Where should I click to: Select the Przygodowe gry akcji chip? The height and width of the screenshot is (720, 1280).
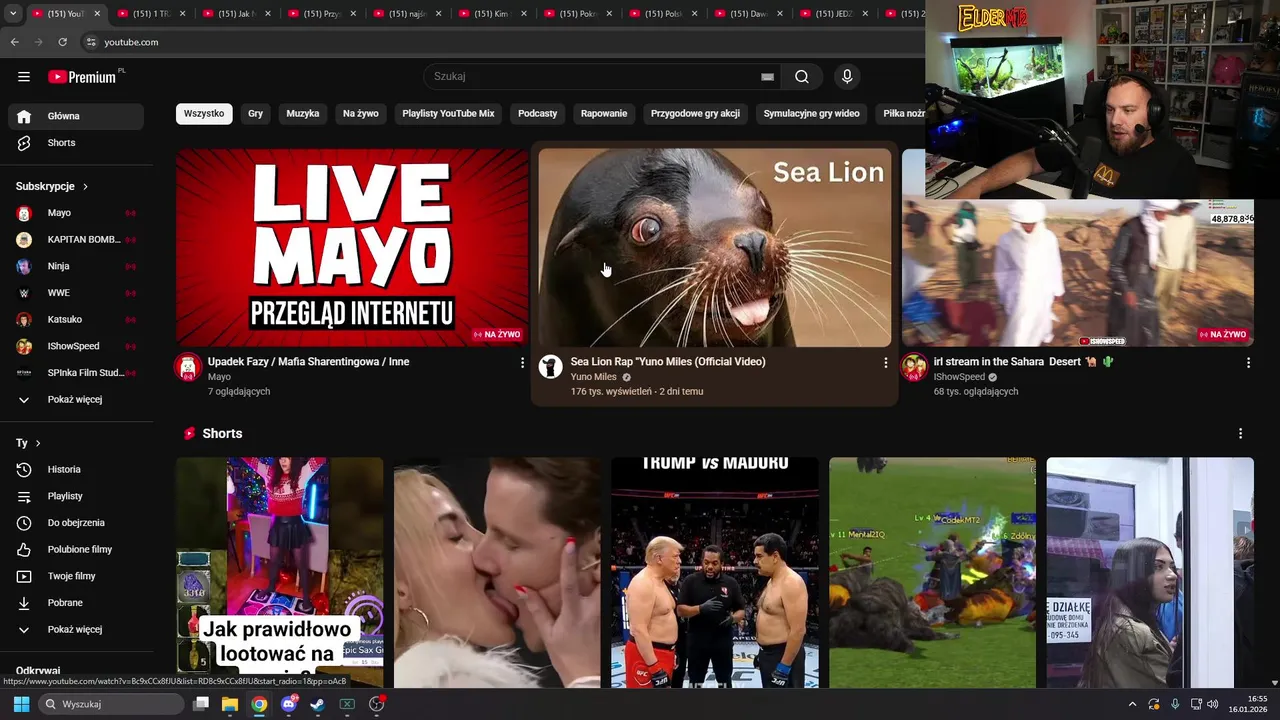coord(695,114)
